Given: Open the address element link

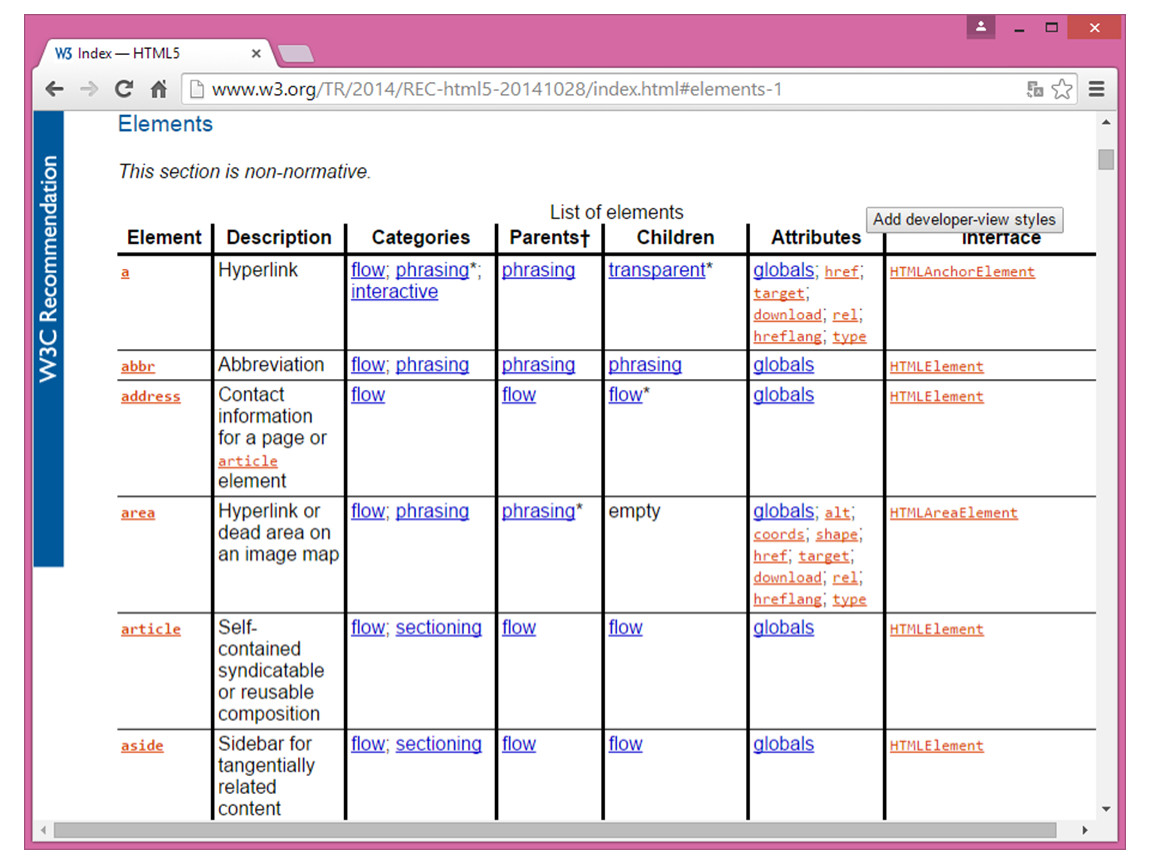Looking at the screenshot, I should (150, 396).
